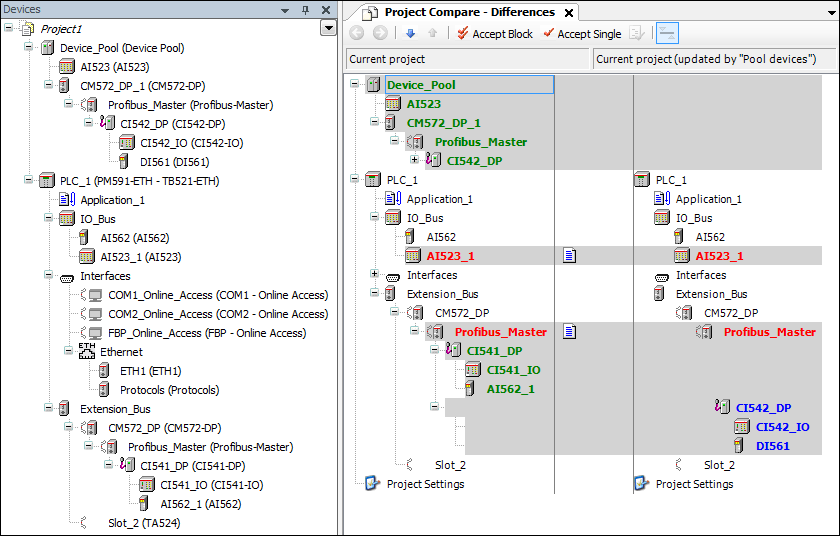
Task: Expand the CI542_DP node in compare view
Action: [414, 160]
